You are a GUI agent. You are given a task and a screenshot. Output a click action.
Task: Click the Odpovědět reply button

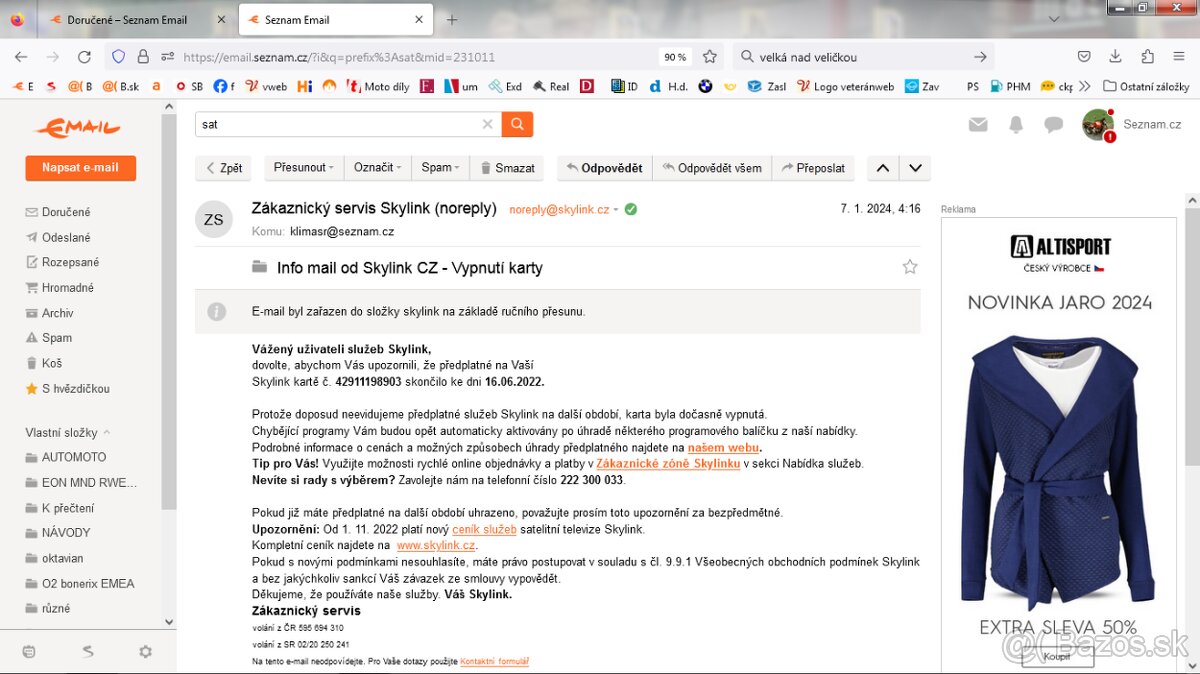604,168
